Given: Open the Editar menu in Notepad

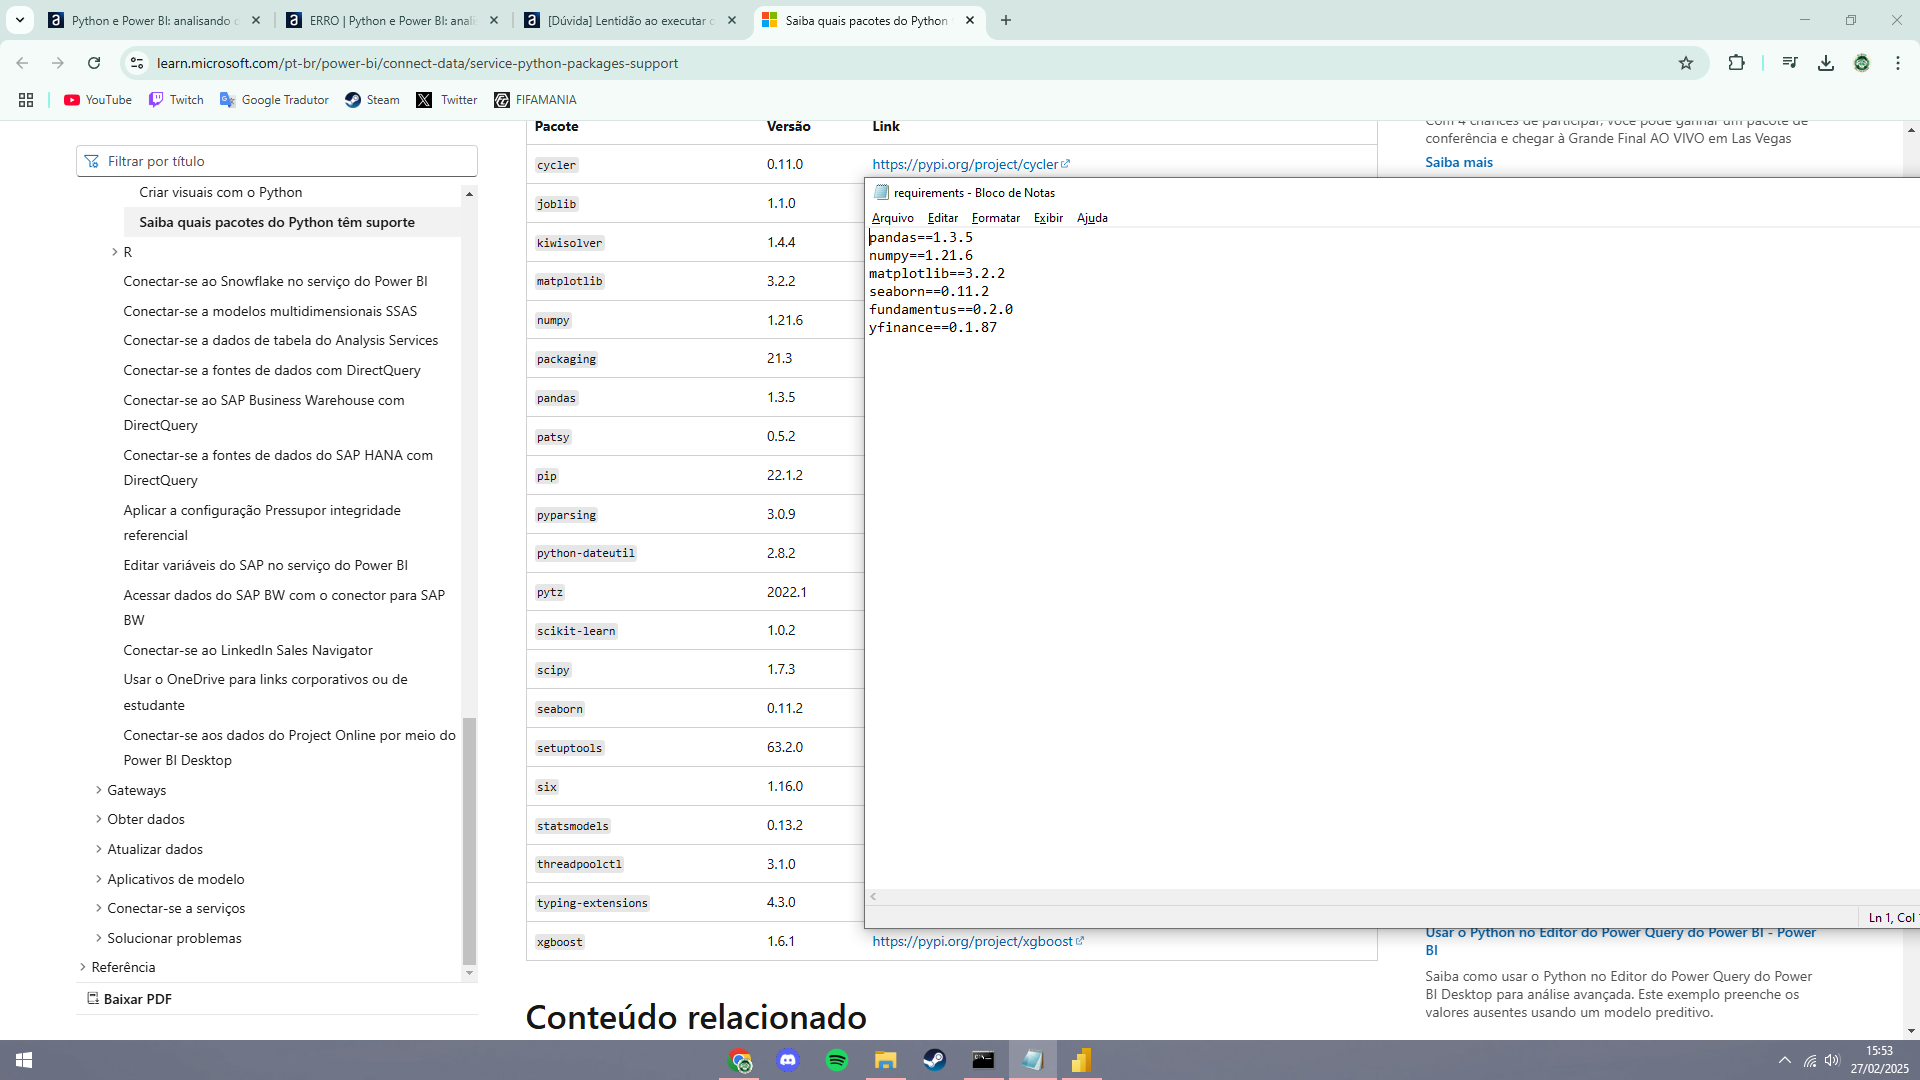Looking at the screenshot, I should [942, 218].
